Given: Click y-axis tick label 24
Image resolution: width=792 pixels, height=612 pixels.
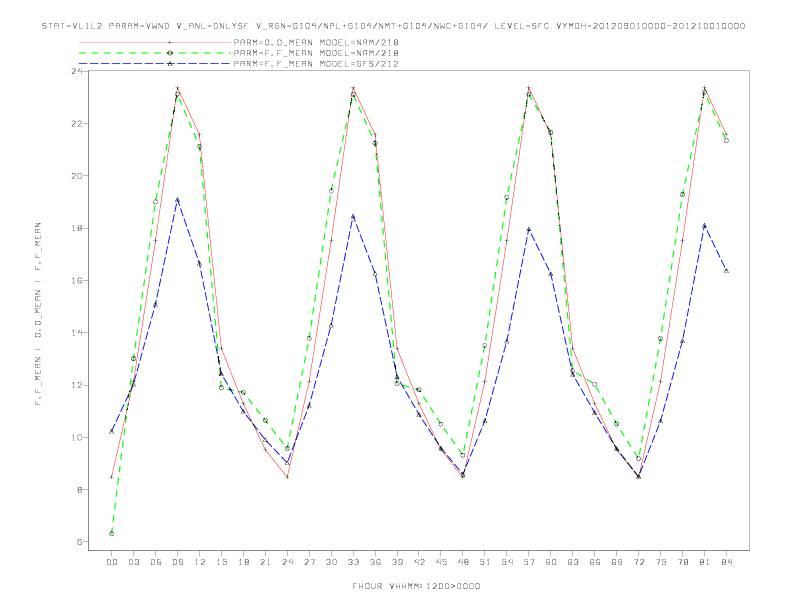Looking at the screenshot, I should (x=77, y=71).
